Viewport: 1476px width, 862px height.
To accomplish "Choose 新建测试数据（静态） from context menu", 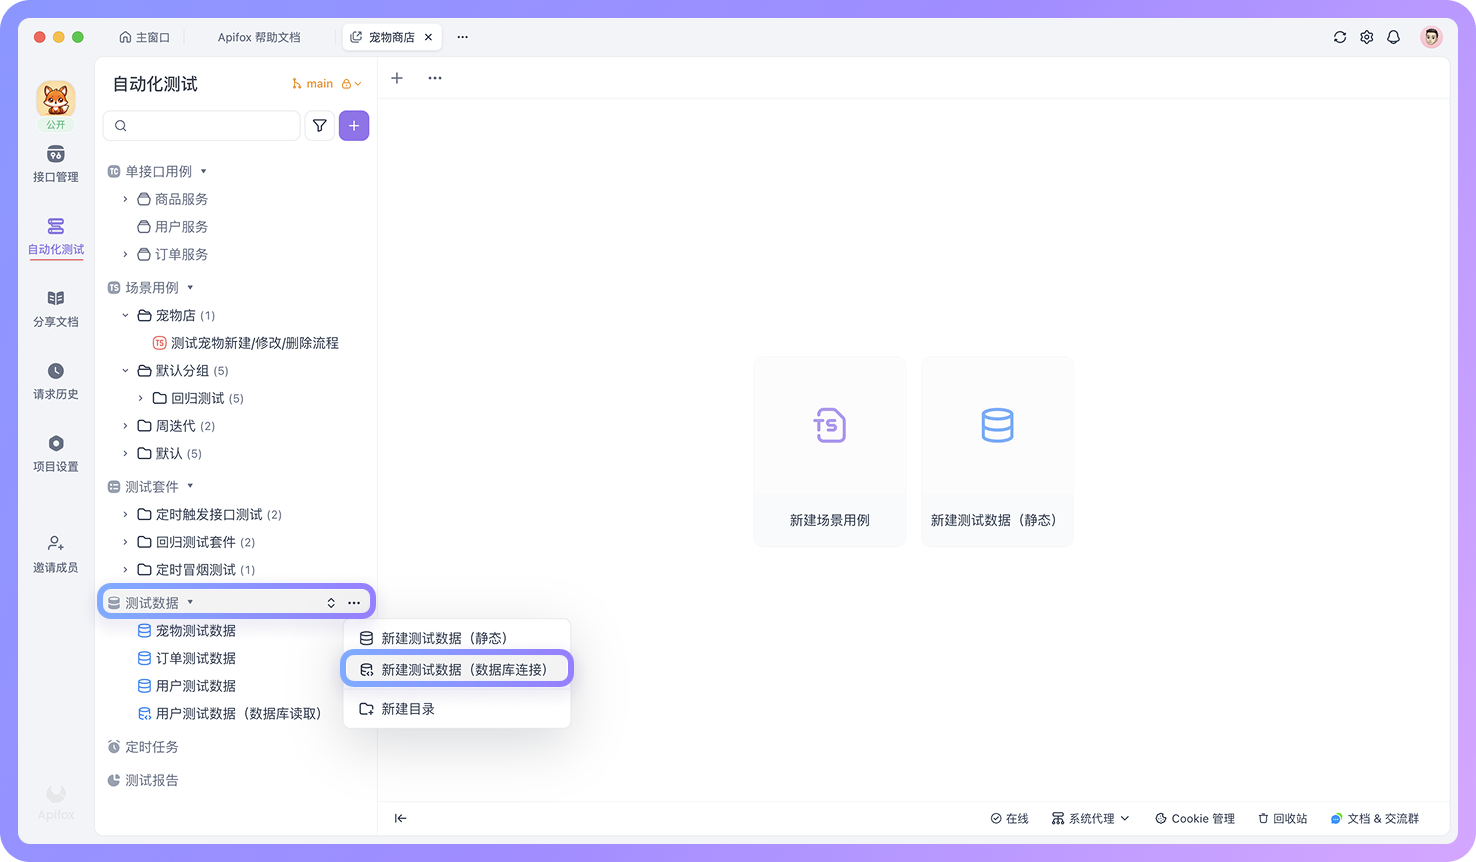I will 457,638.
